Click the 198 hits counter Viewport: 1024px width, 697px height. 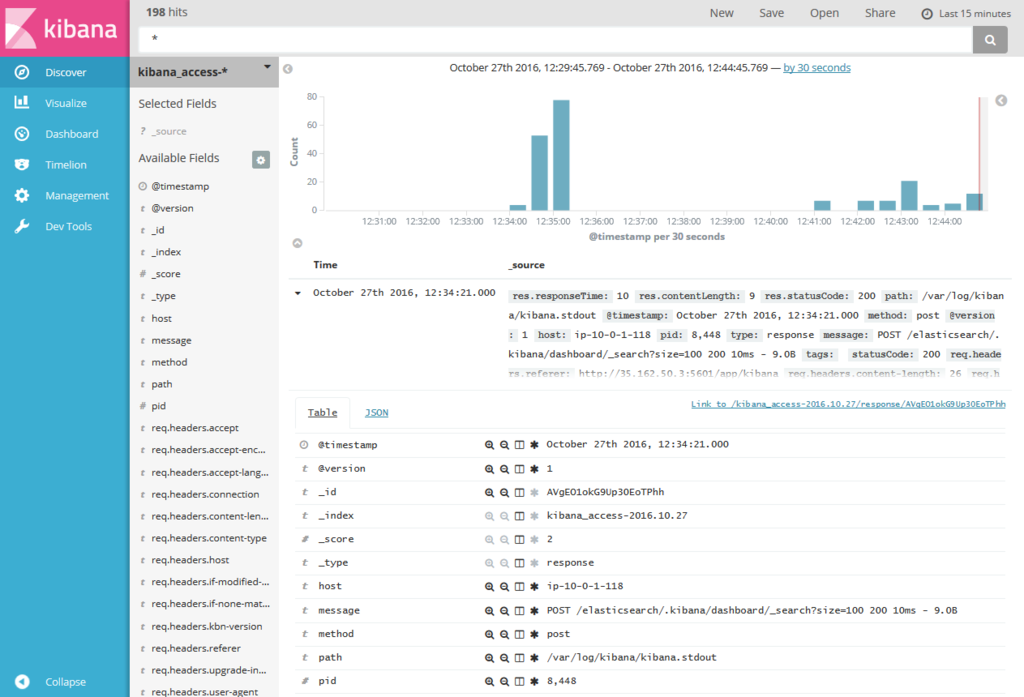point(167,12)
